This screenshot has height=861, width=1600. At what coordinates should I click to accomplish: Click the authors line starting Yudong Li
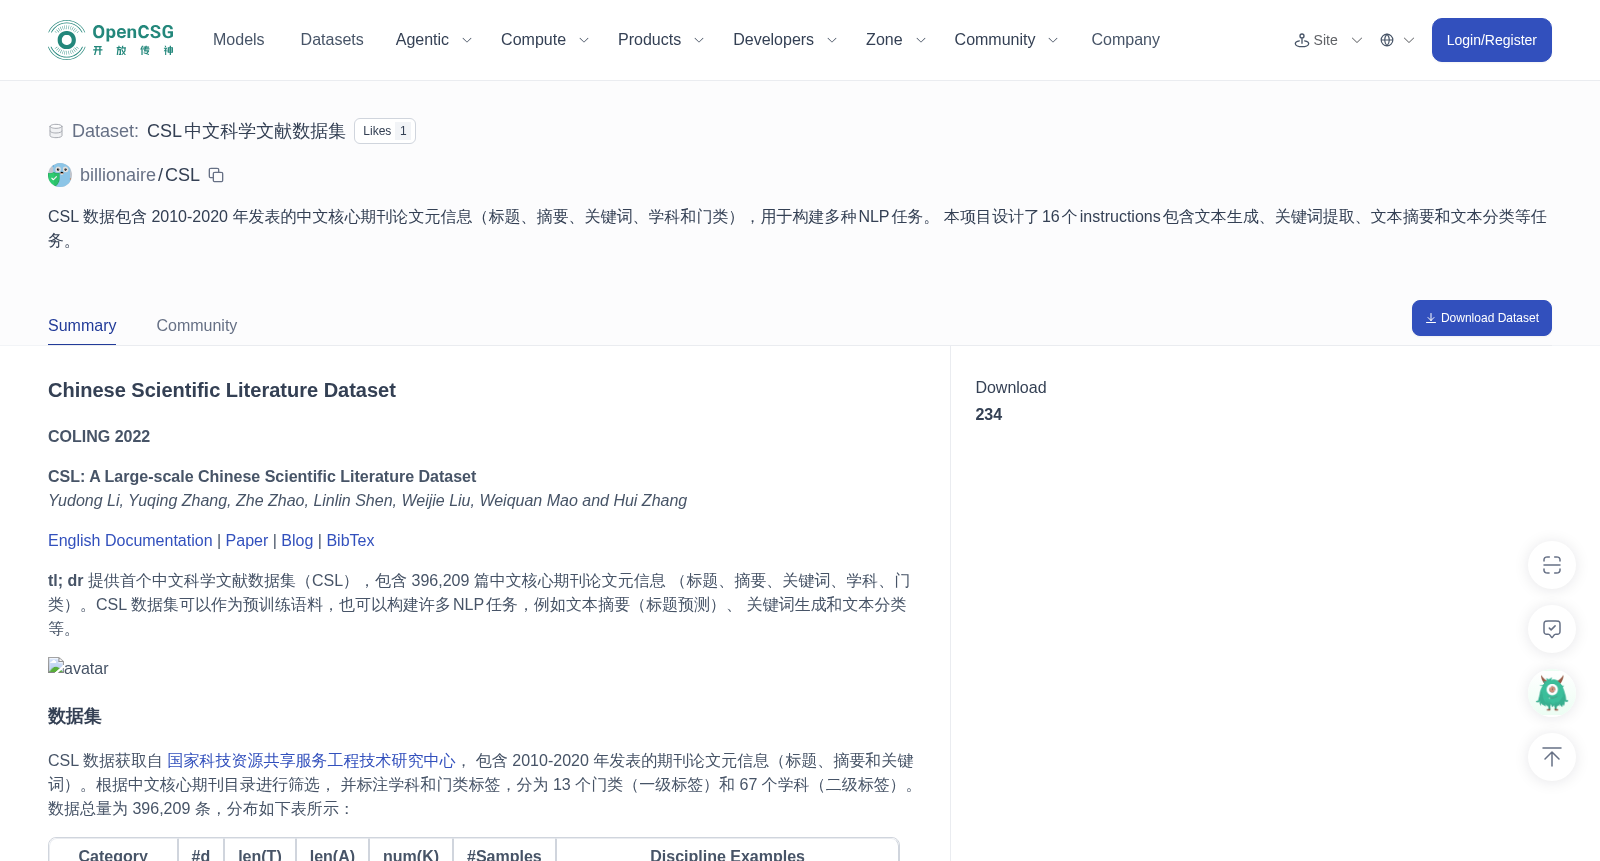367,501
